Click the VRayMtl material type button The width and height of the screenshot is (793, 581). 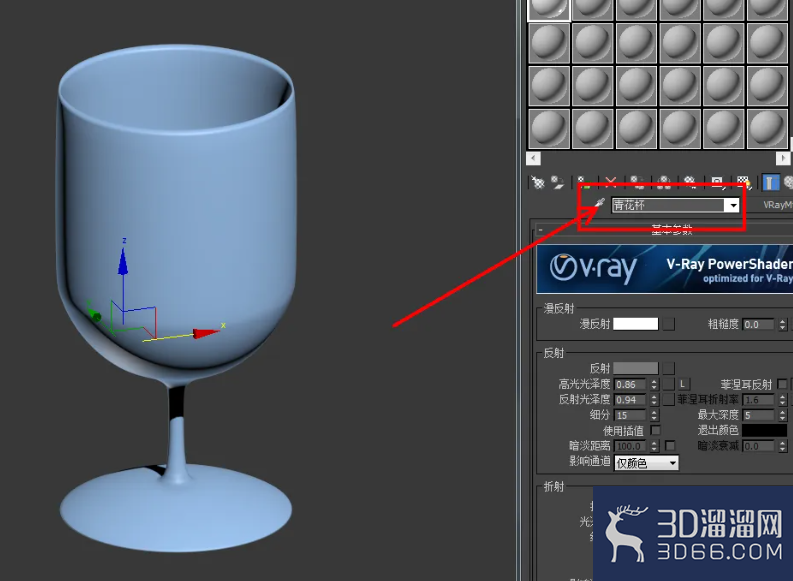pos(777,205)
